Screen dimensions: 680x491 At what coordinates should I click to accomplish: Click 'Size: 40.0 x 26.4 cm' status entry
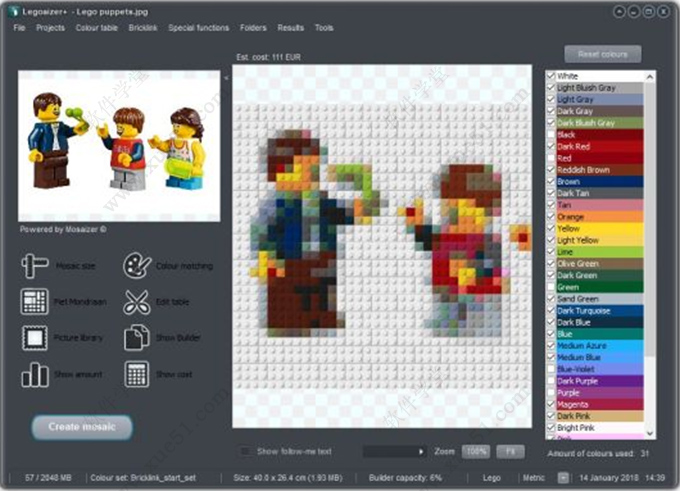[x=288, y=478]
